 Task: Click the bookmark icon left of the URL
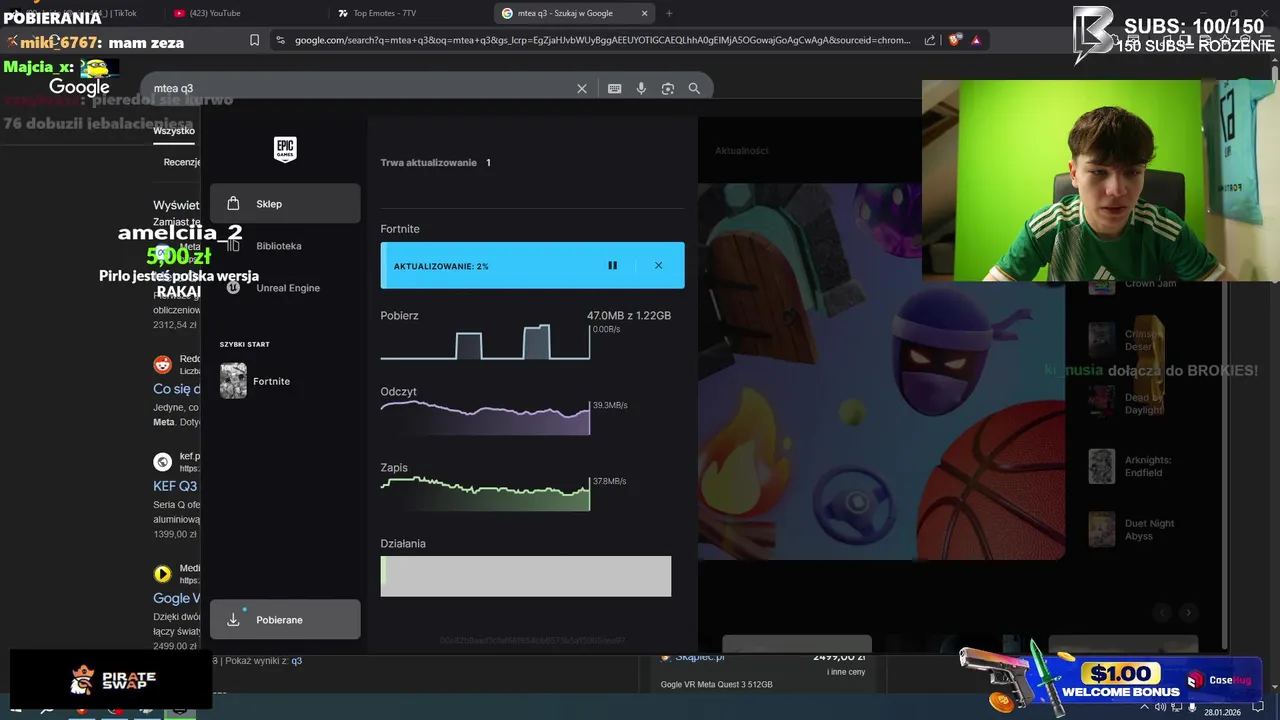click(x=254, y=40)
